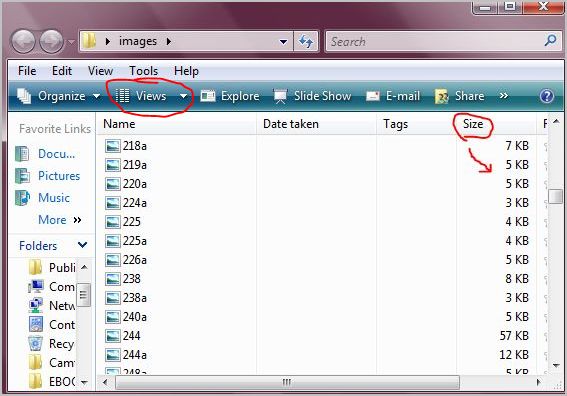Open the Music favorite link
Screen dimensions: 567x396
pyautogui.click(x=43, y=198)
